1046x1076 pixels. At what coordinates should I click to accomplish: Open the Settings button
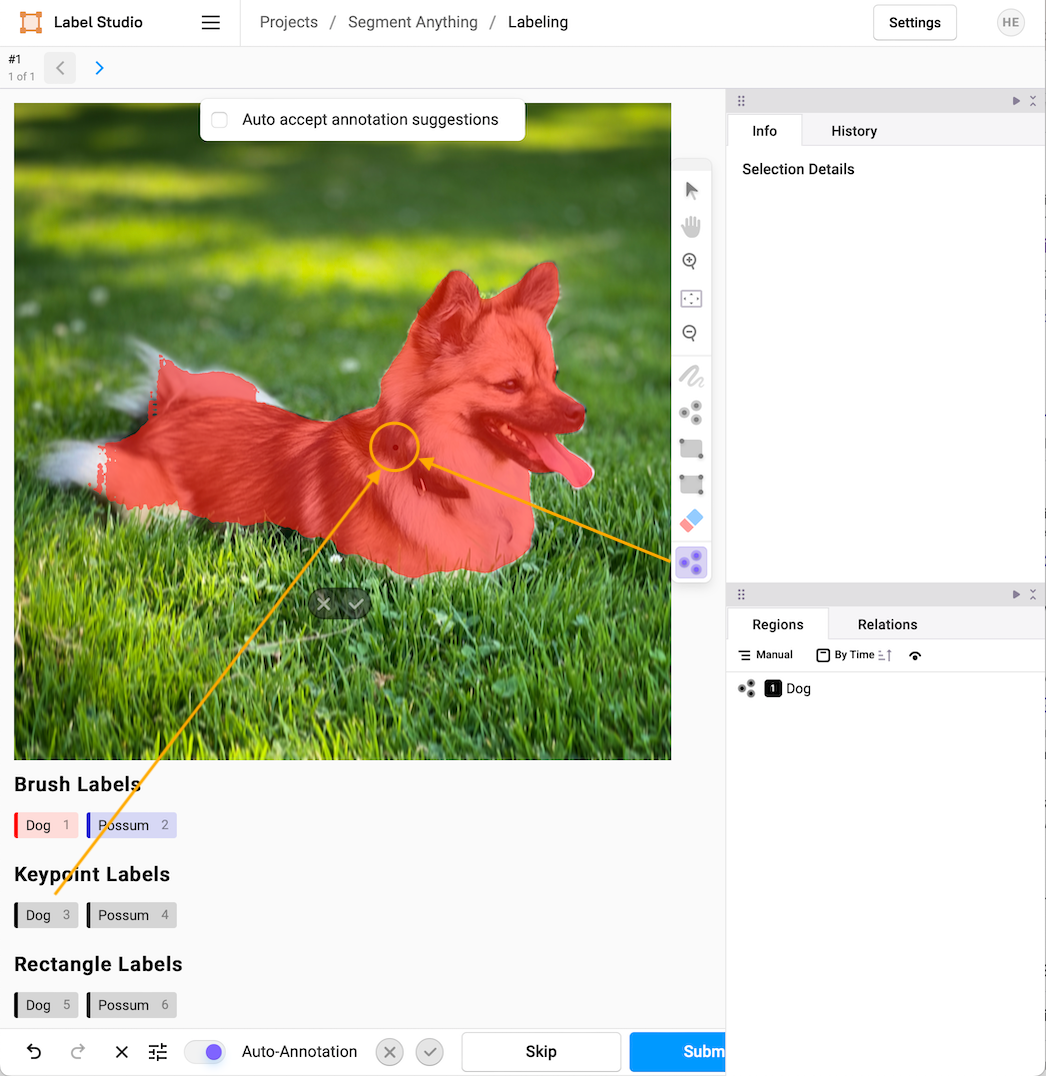tap(914, 23)
